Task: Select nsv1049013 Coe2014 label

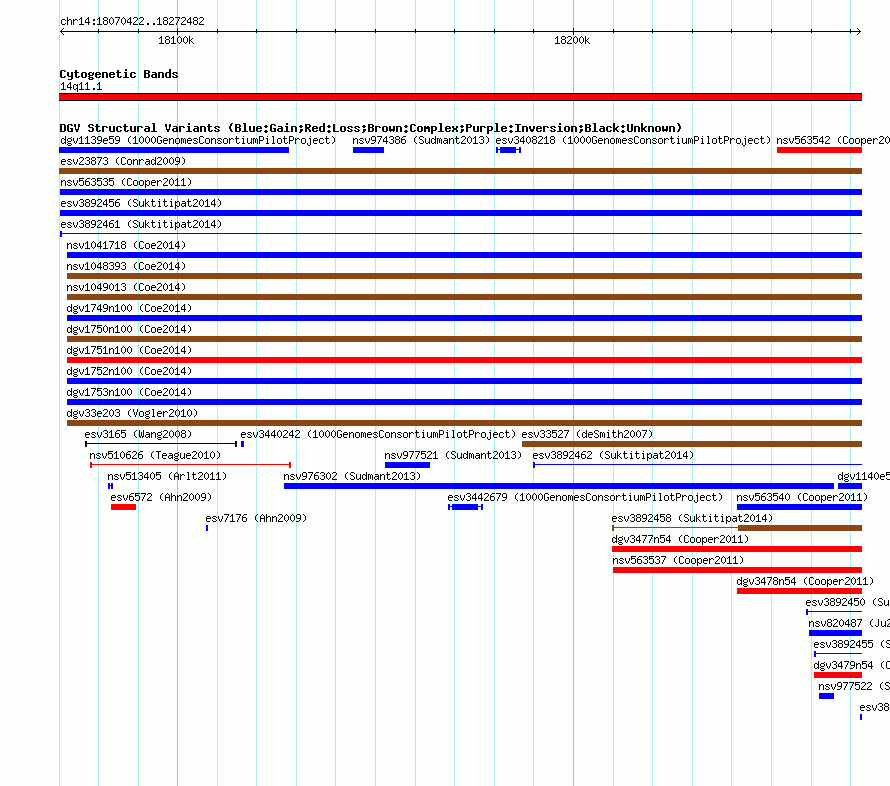Action: [x=126, y=287]
